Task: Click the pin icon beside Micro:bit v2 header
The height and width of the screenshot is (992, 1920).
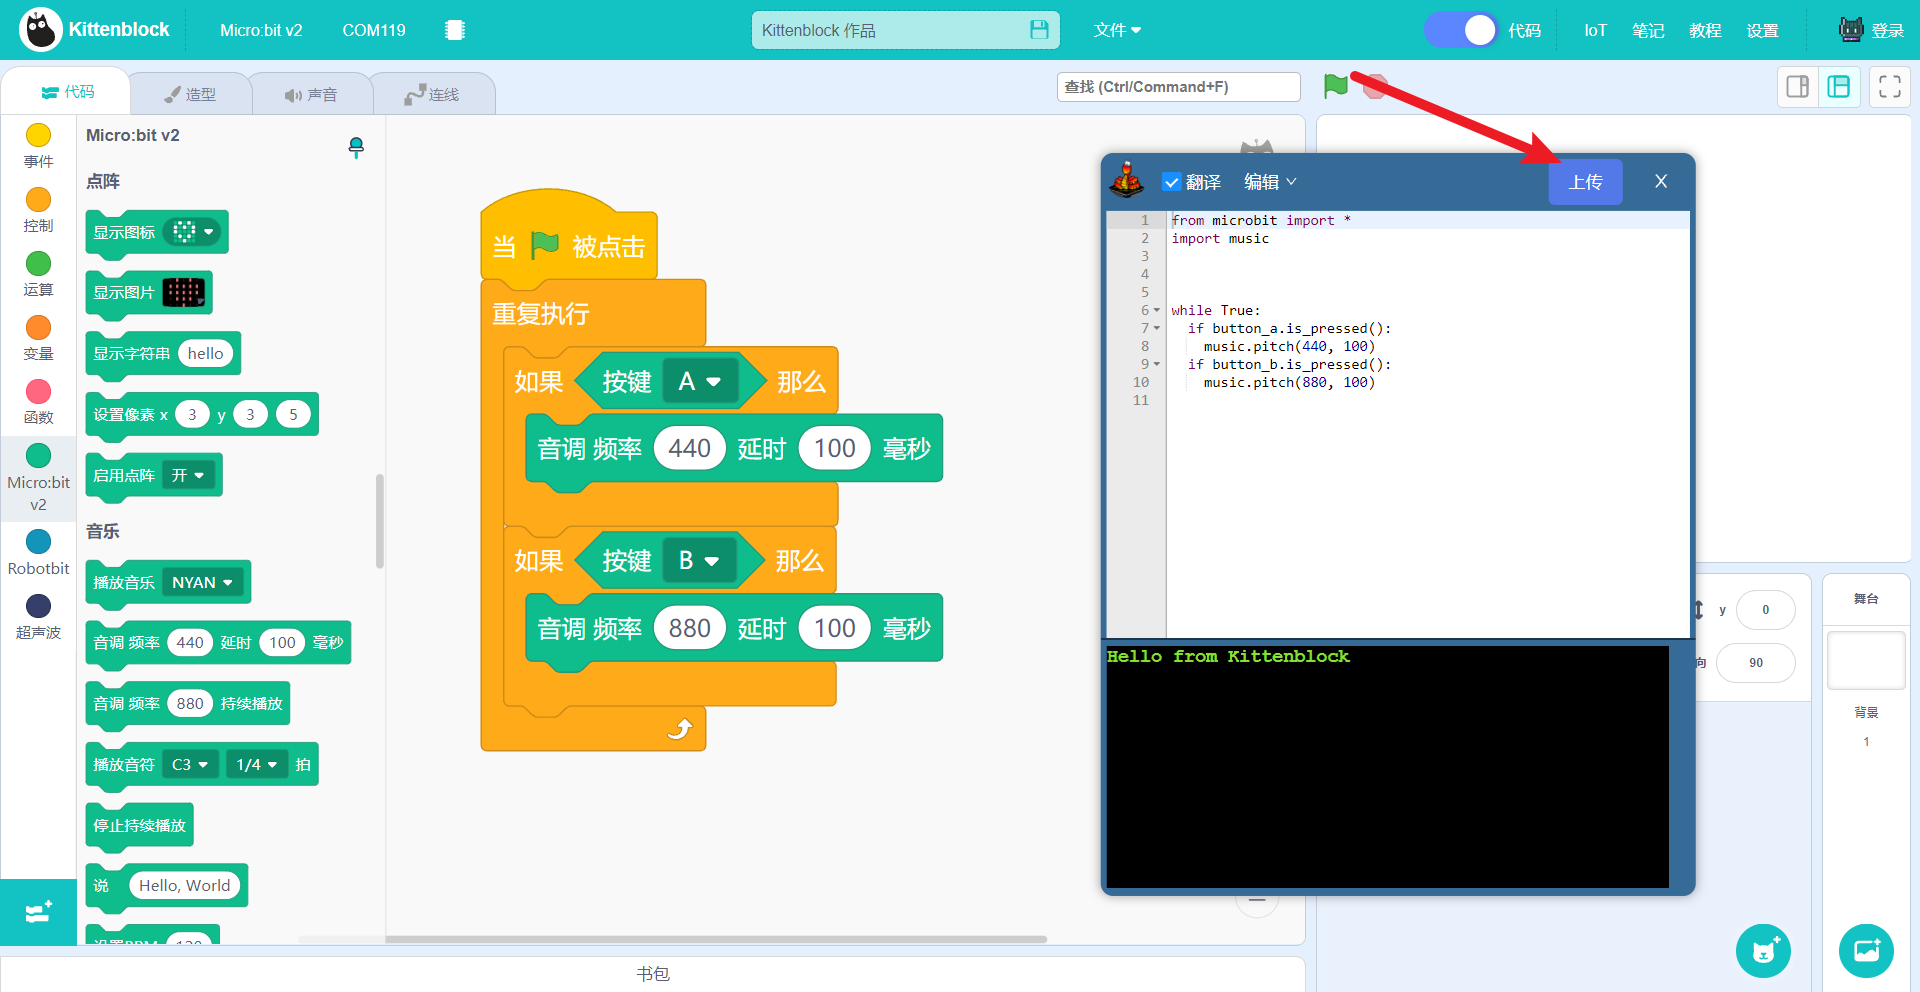Action: [x=356, y=148]
